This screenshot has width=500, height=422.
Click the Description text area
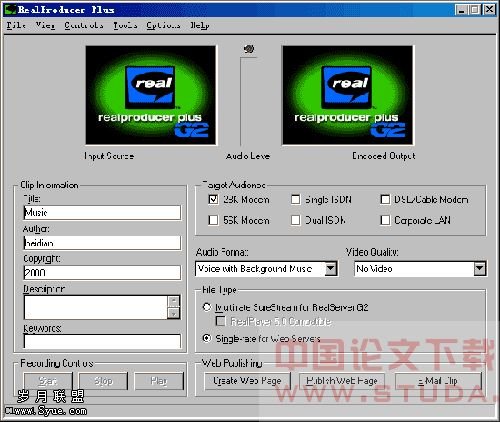[x=95, y=307]
